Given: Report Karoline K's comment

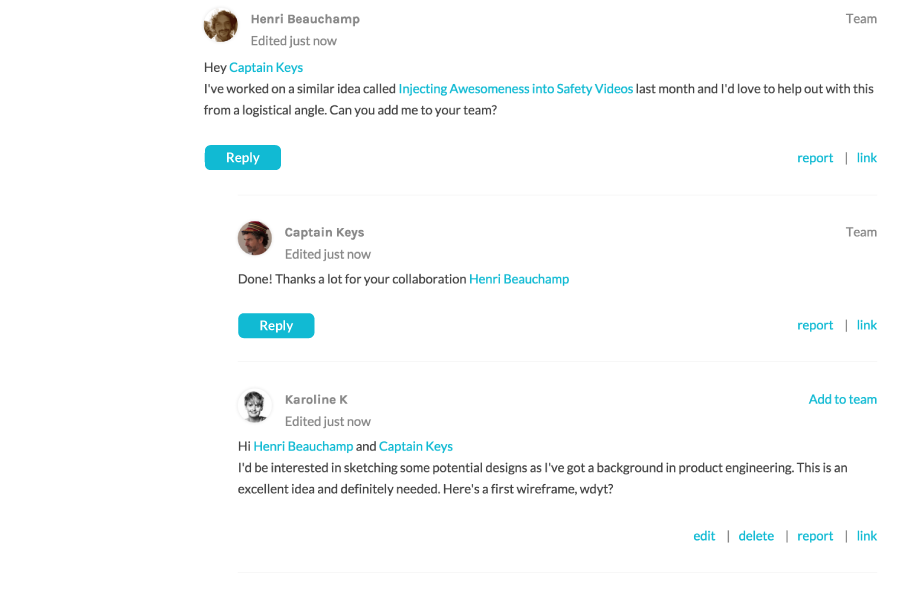Looking at the screenshot, I should click(x=815, y=536).
